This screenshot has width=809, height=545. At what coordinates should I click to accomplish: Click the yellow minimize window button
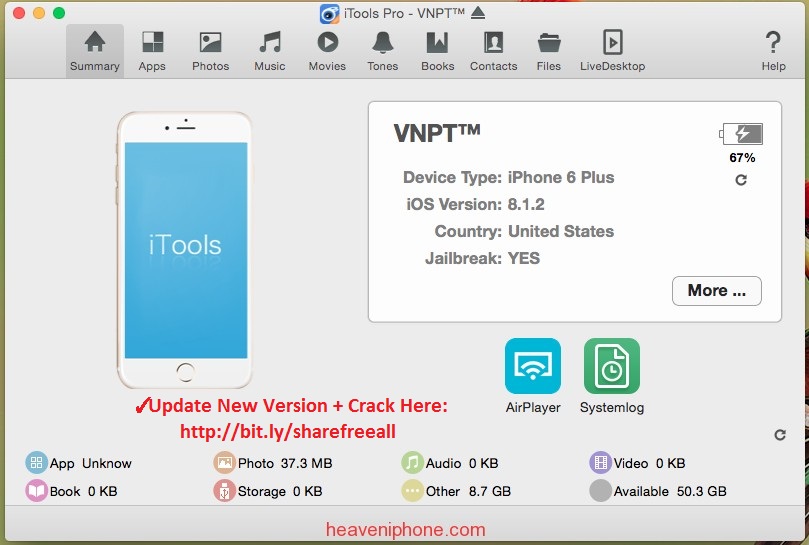click(39, 13)
